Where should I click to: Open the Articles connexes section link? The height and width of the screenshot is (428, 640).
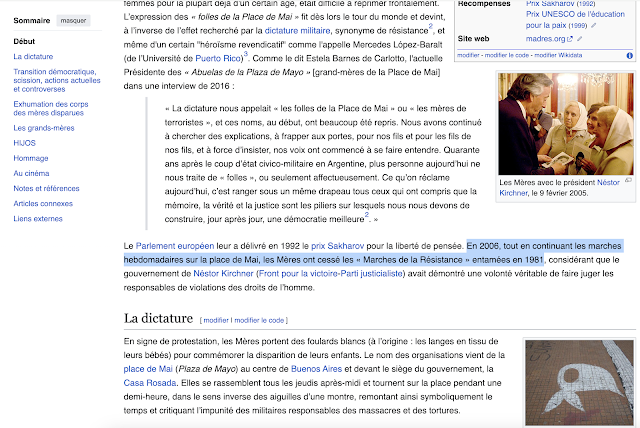pos(43,203)
